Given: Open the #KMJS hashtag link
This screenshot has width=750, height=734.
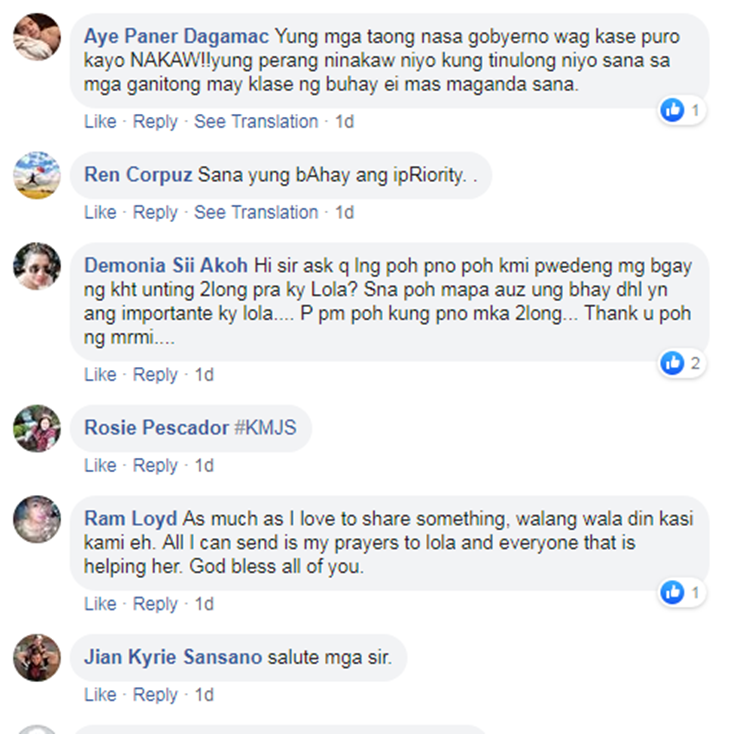Looking at the screenshot, I should pos(265,427).
